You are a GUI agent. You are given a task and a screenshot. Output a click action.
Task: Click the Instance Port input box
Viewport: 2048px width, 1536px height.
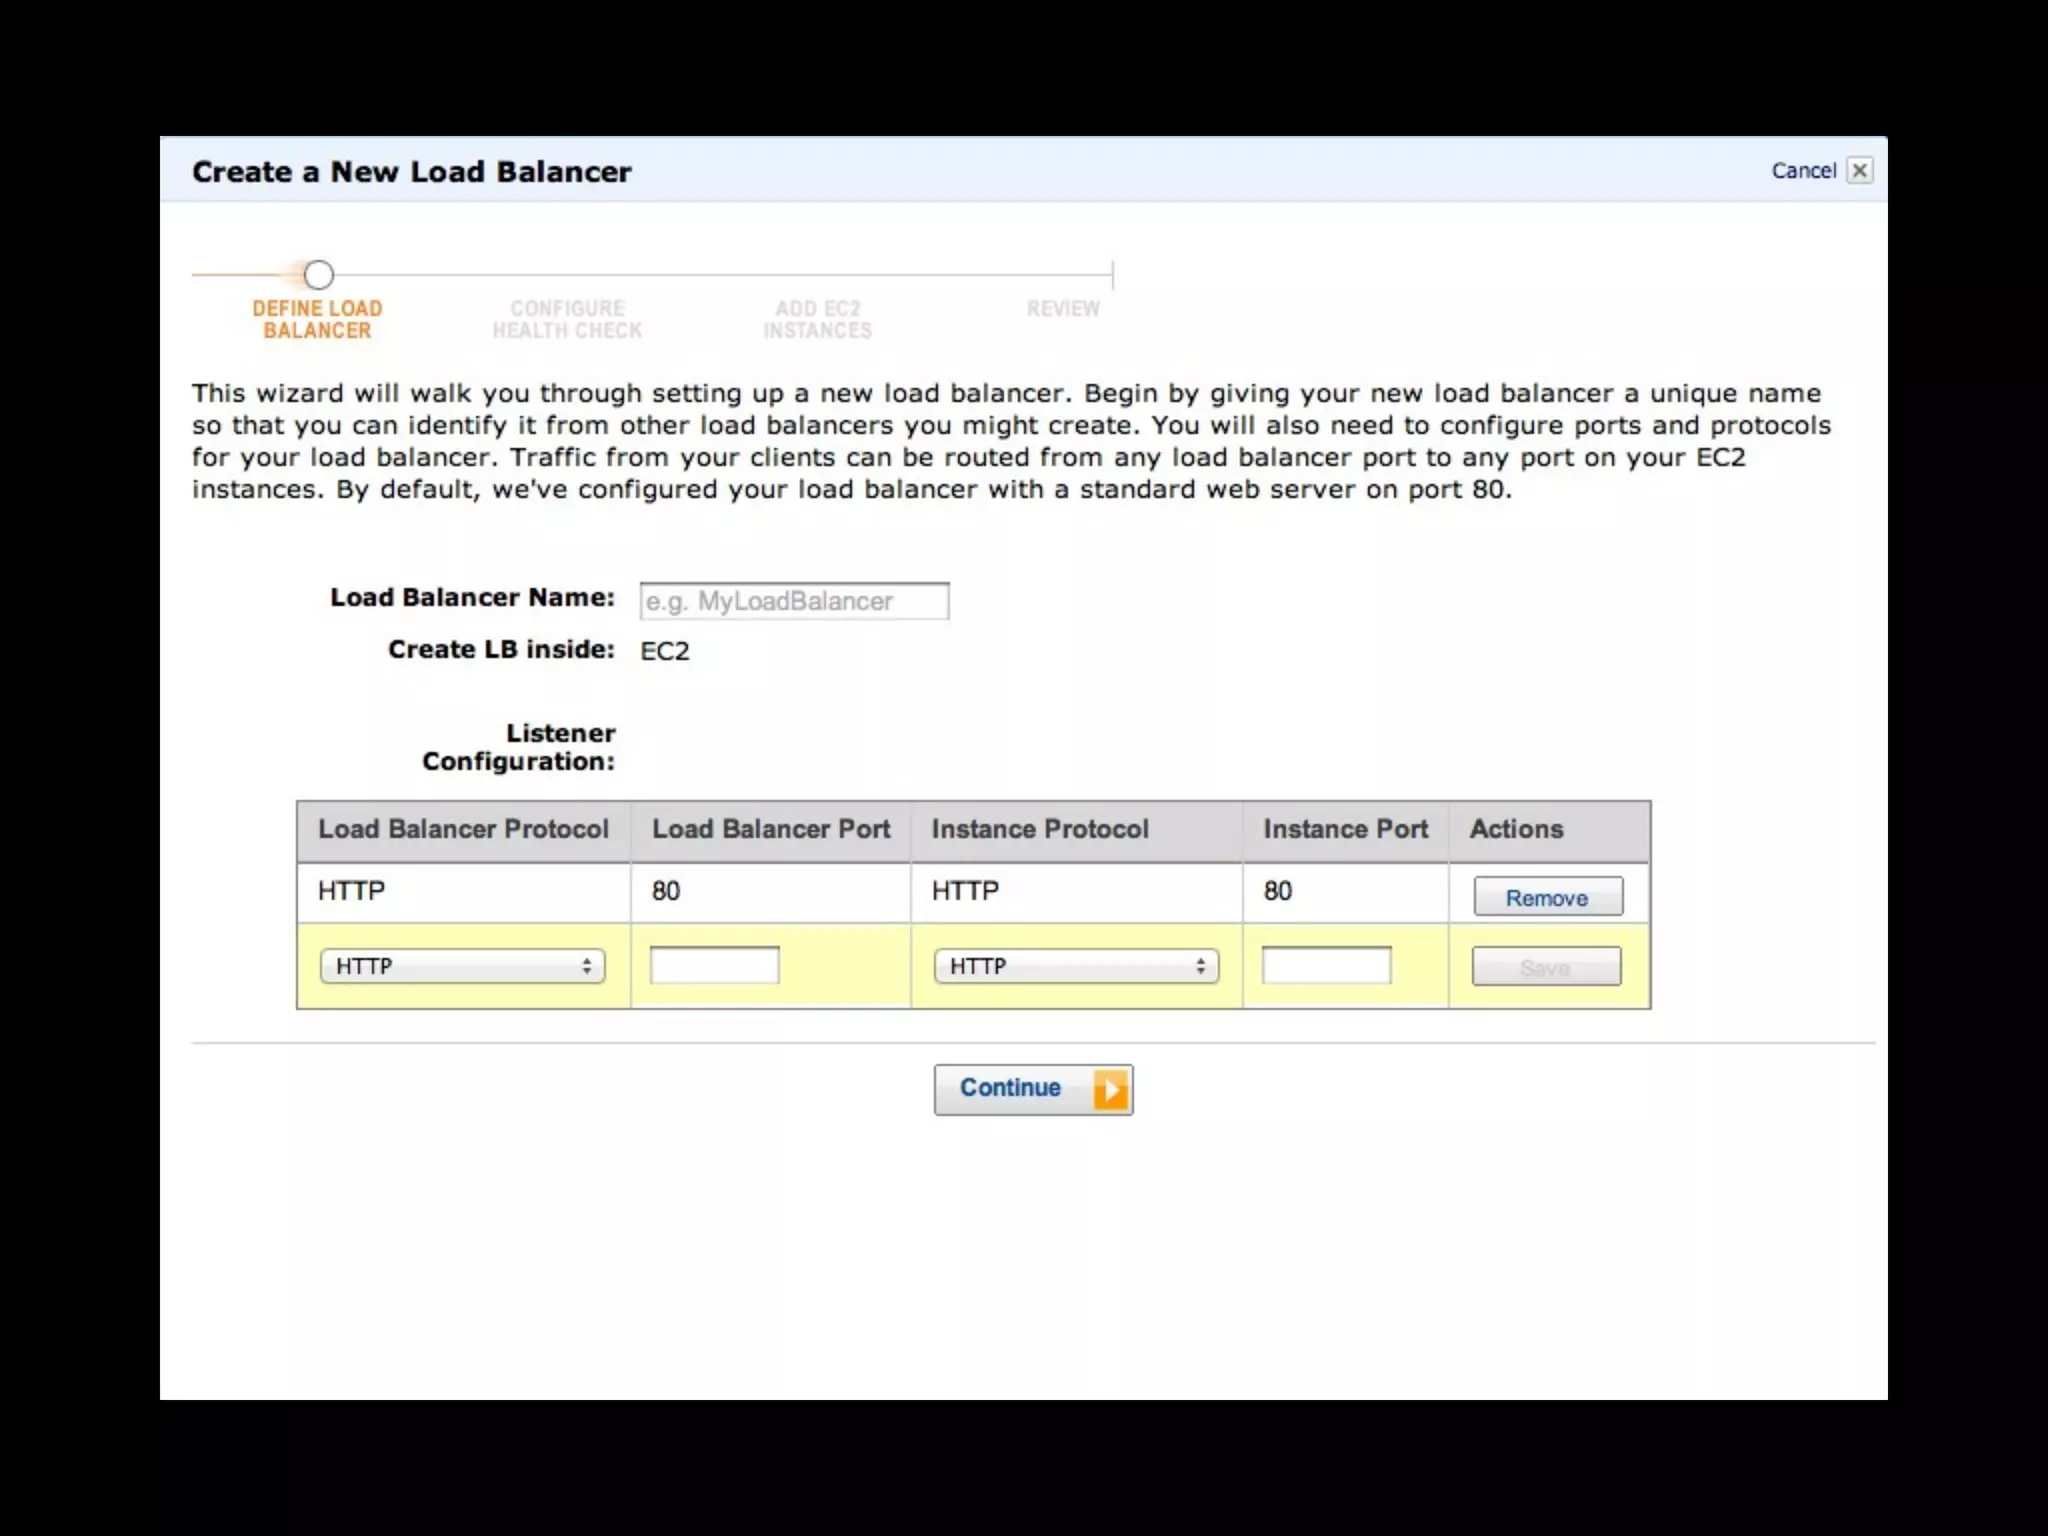1326,965
